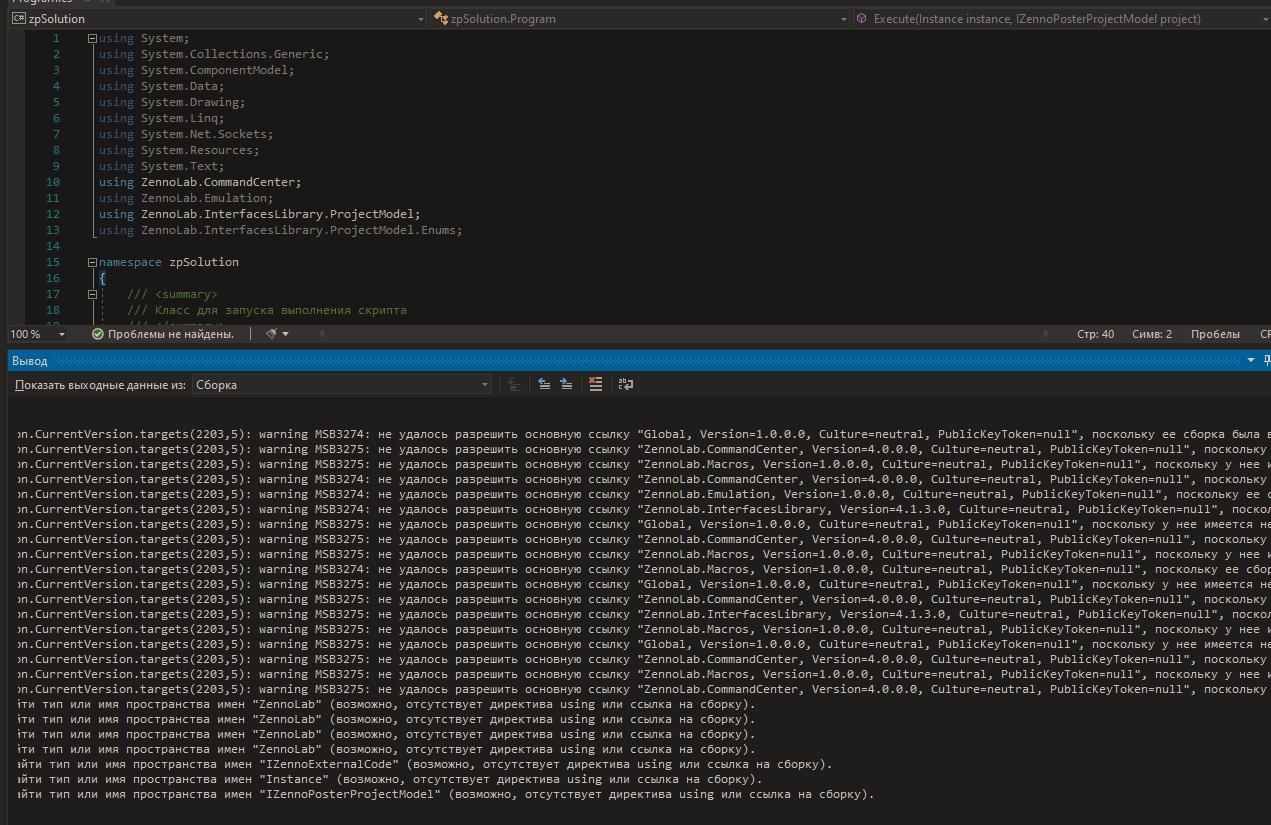
Task: Click the Стр: 40 line indicator
Action: [1095, 334]
